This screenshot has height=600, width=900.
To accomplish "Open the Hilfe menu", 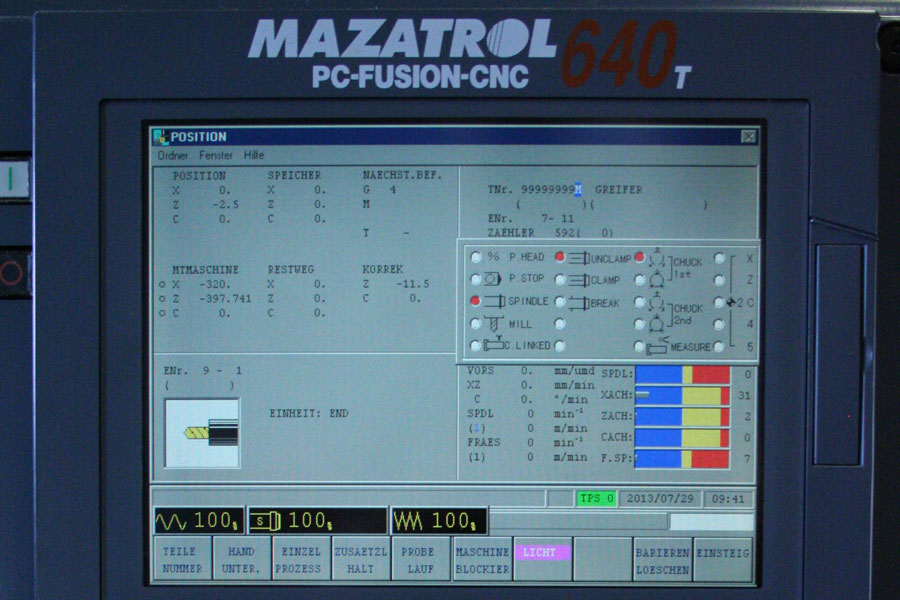I will (254, 156).
